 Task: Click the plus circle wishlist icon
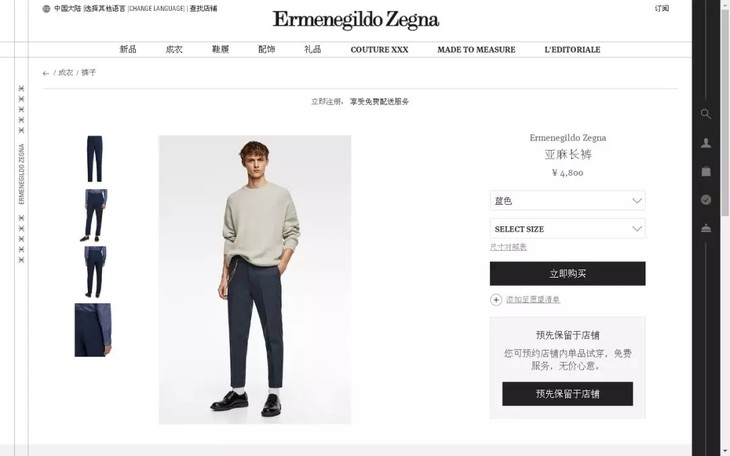click(496, 299)
